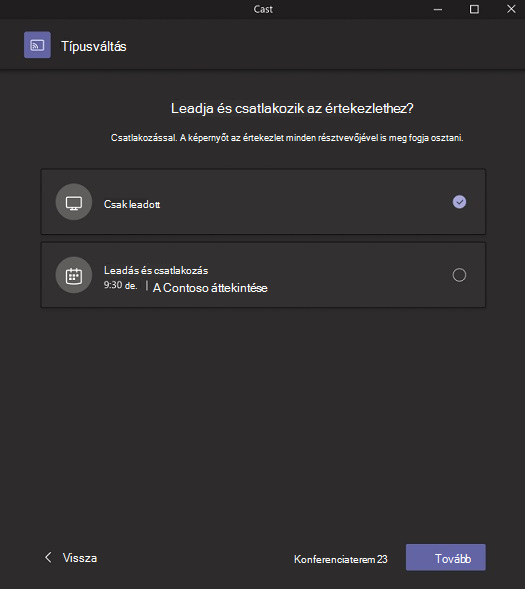The height and width of the screenshot is (589, 525).
Task: Select the Leadás és csatlakozás radio button
Action: (x=459, y=275)
